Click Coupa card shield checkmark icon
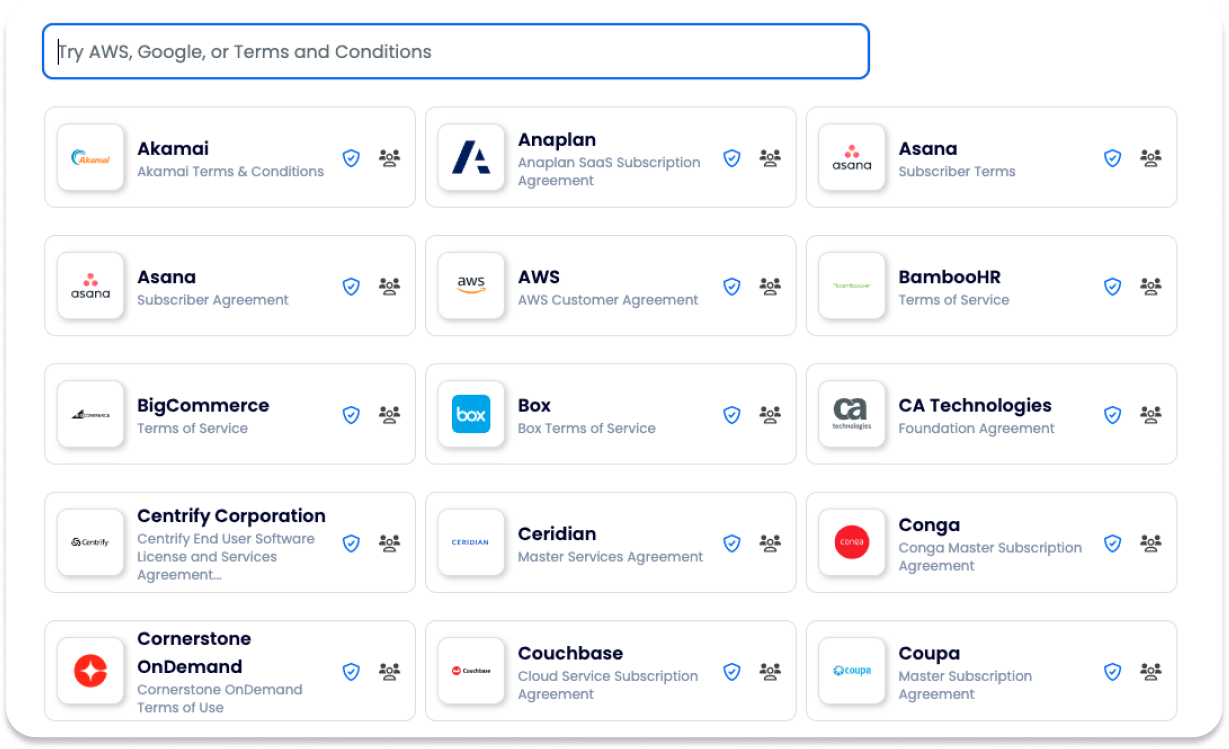1229x749 pixels. coord(1112,672)
